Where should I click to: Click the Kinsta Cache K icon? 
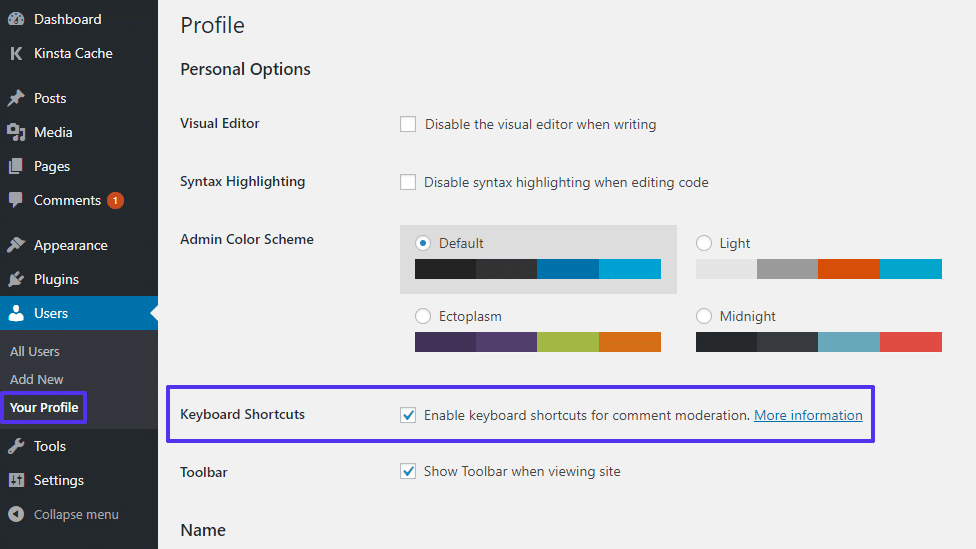tap(16, 53)
